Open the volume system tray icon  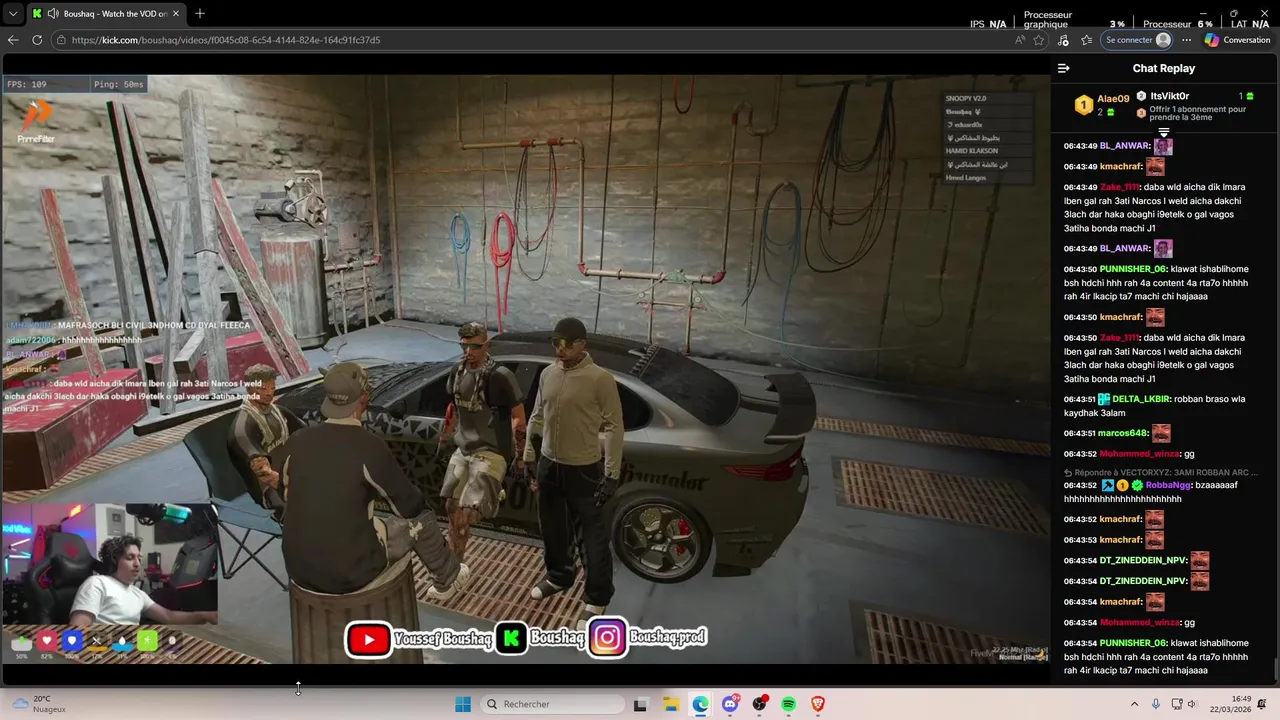(1191, 704)
